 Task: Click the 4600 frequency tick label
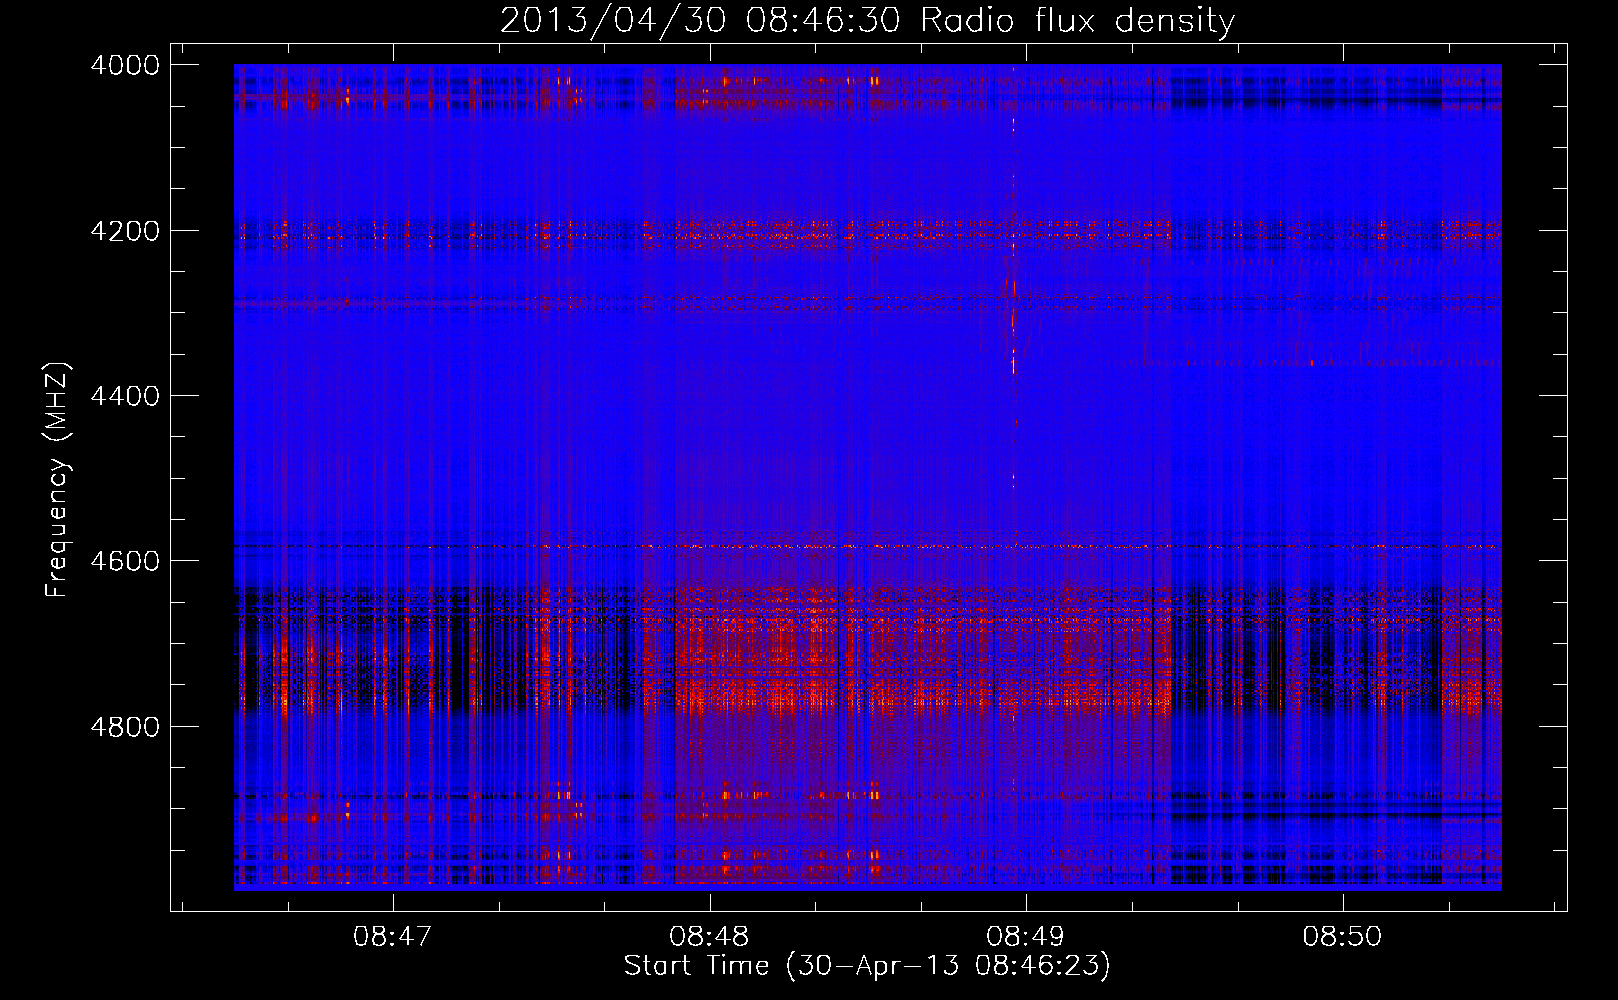pos(125,561)
